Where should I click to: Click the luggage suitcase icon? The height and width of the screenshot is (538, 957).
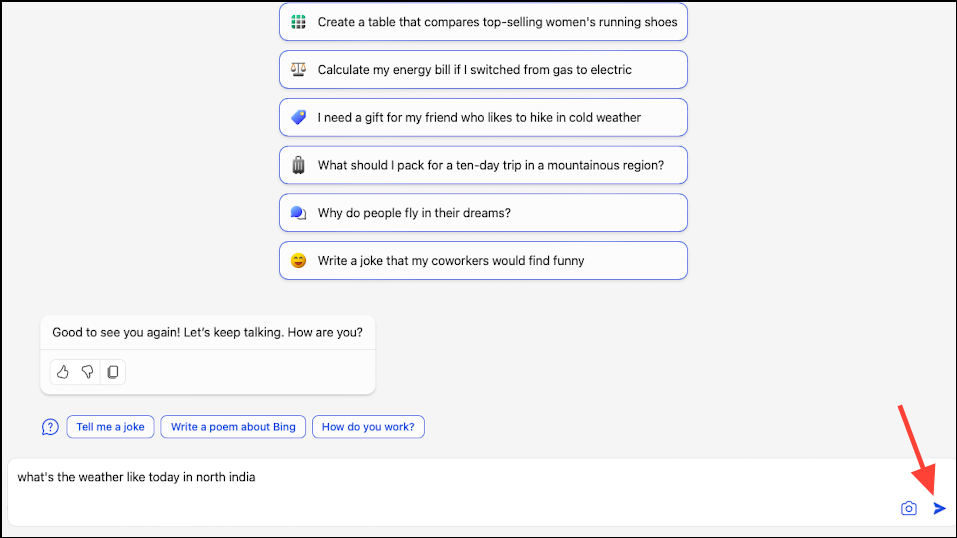pyautogui.click(x=298, y=165)
